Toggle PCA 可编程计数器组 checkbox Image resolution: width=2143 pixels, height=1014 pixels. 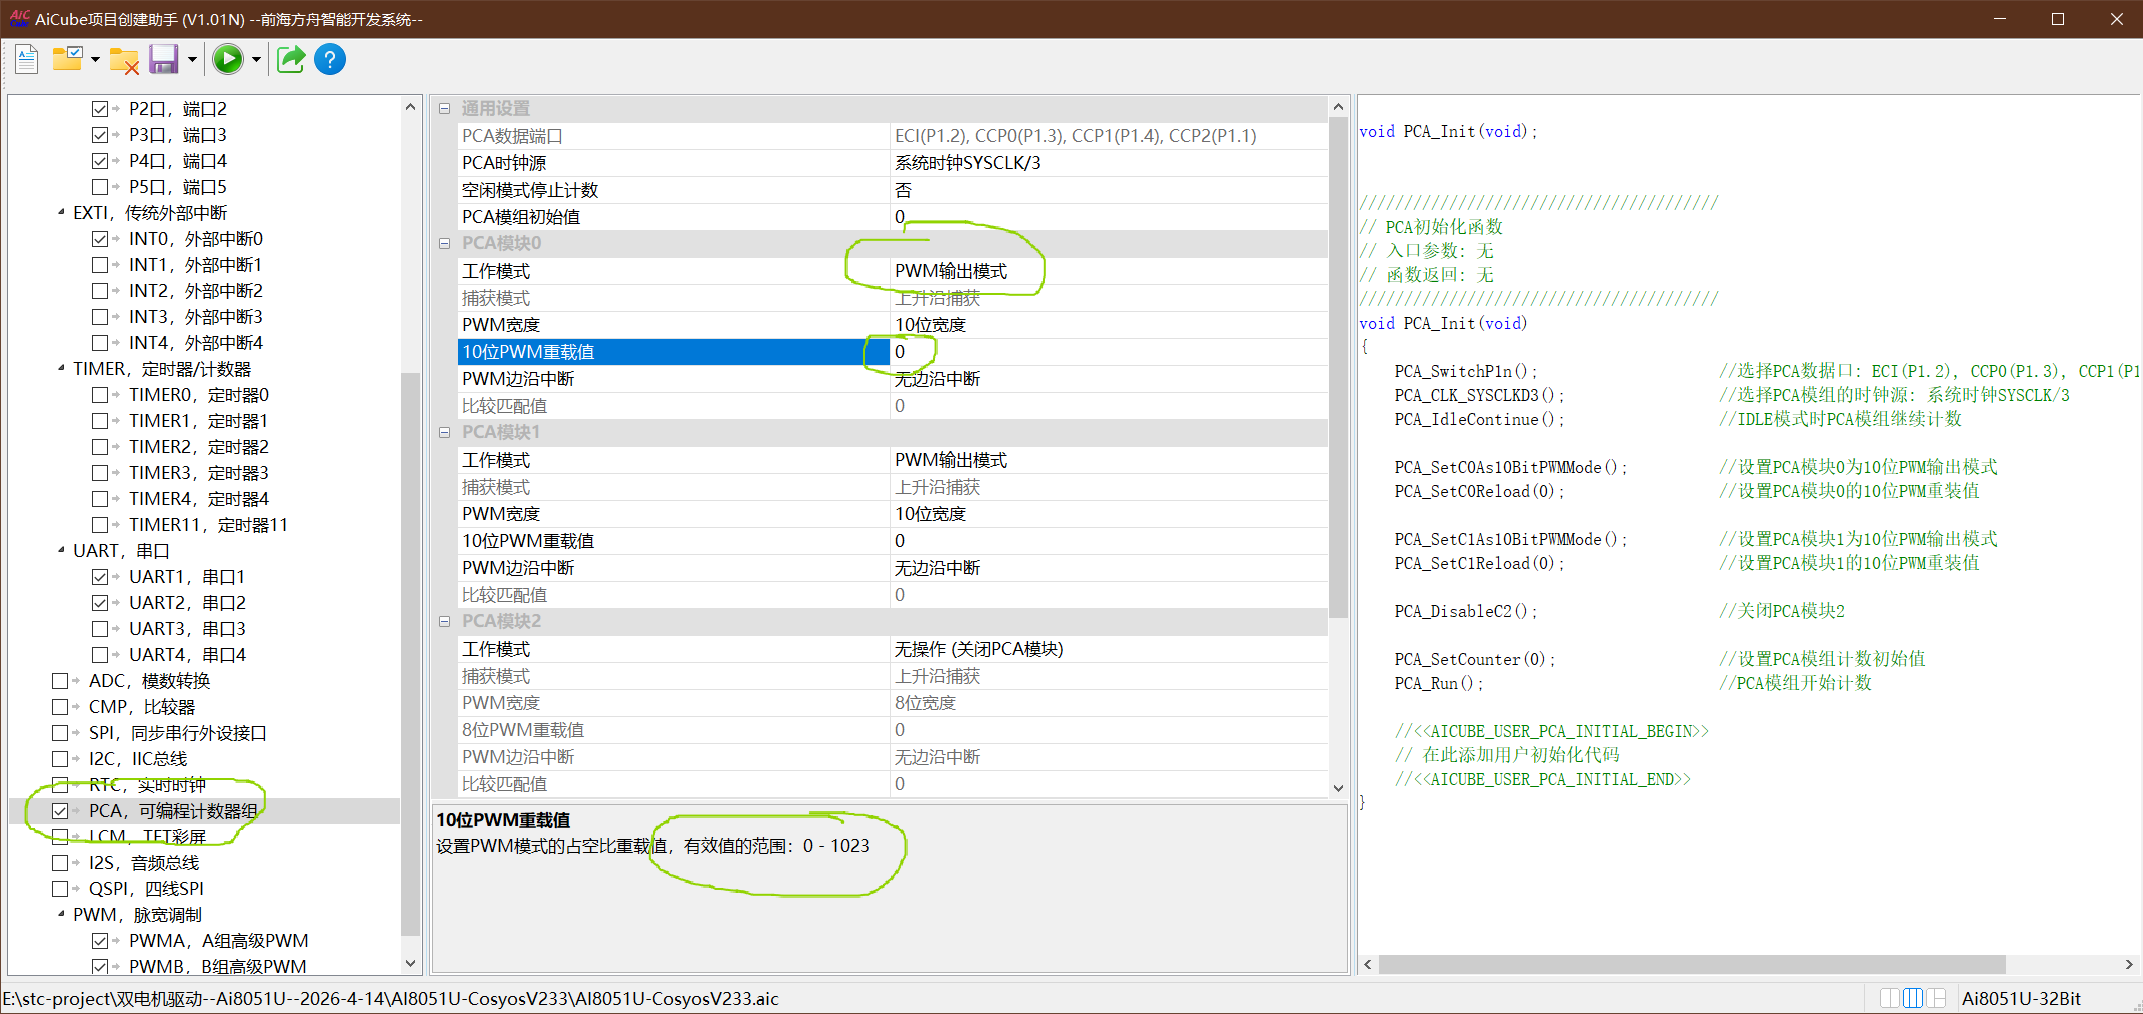point(60,811)
